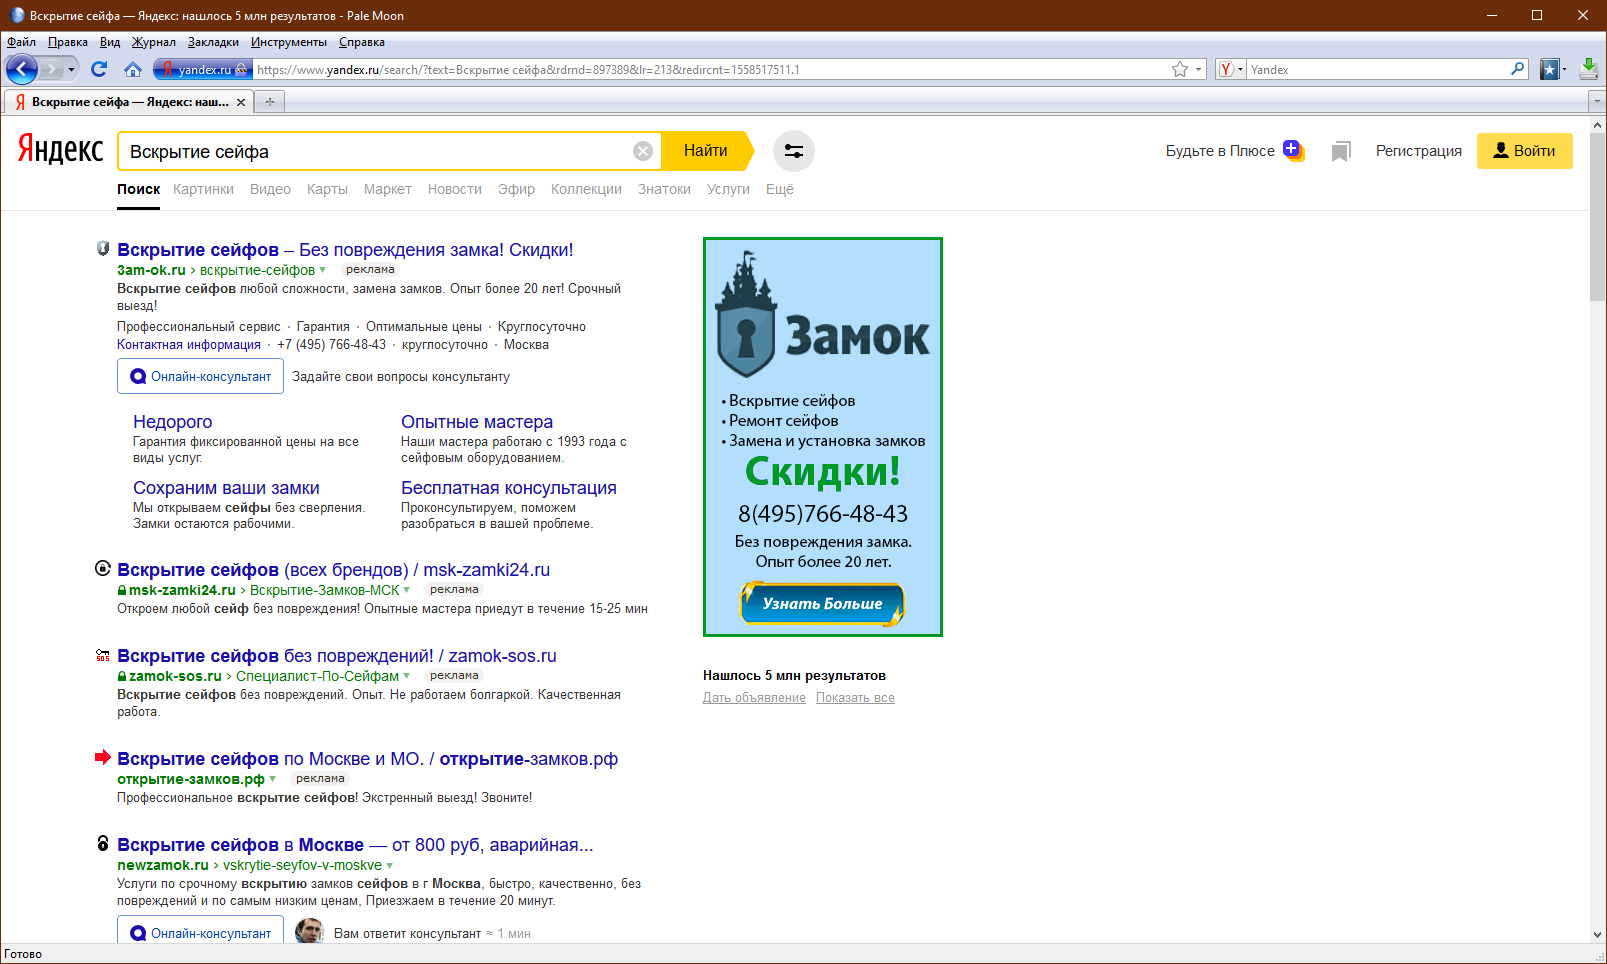Click the vertical scrollbar thumb

(1597, 215)
